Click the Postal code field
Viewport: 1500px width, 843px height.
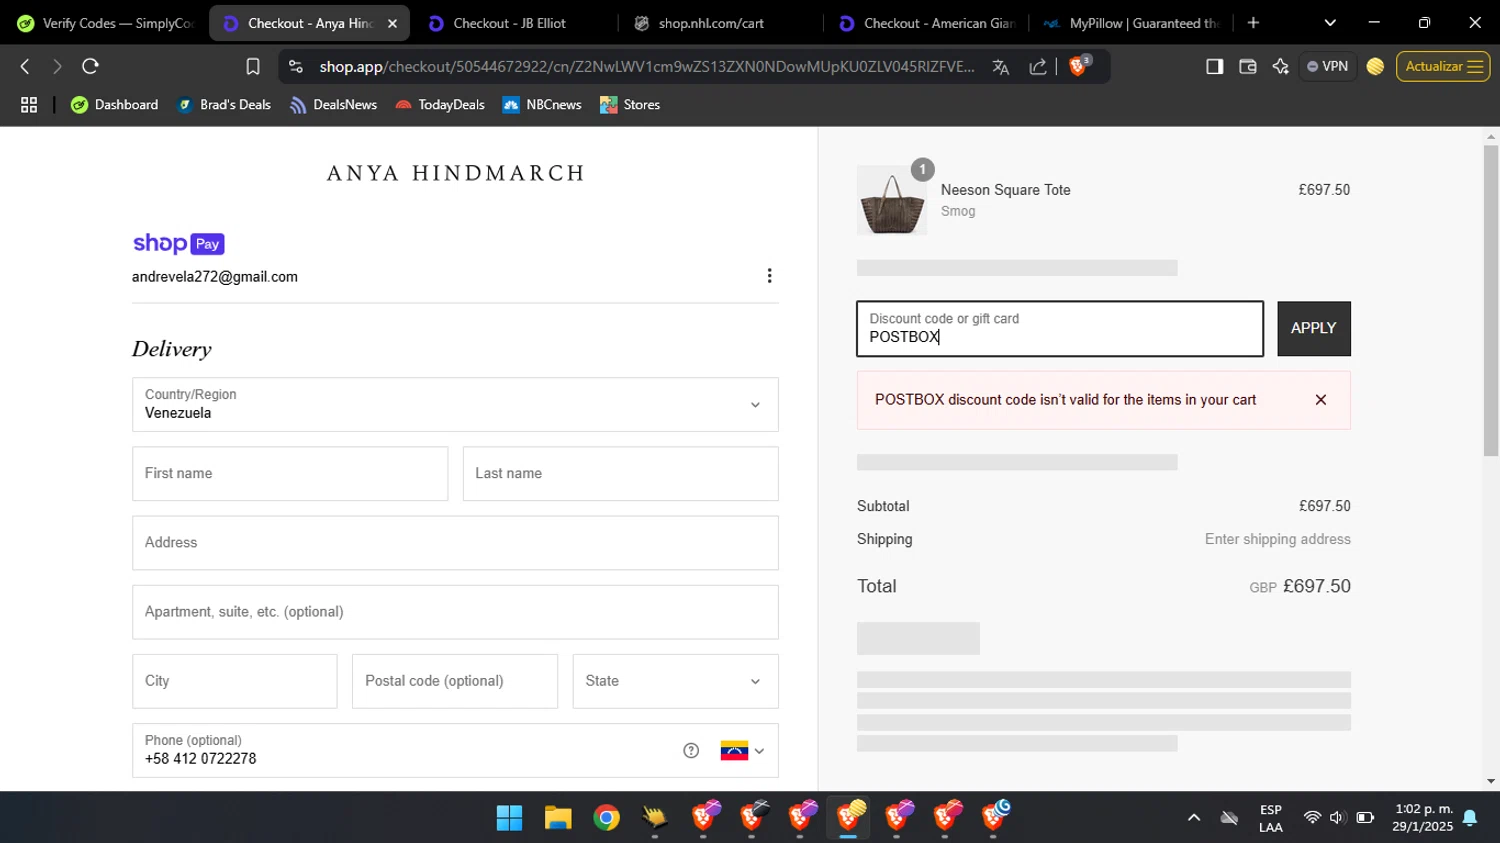tap(455, 681)
